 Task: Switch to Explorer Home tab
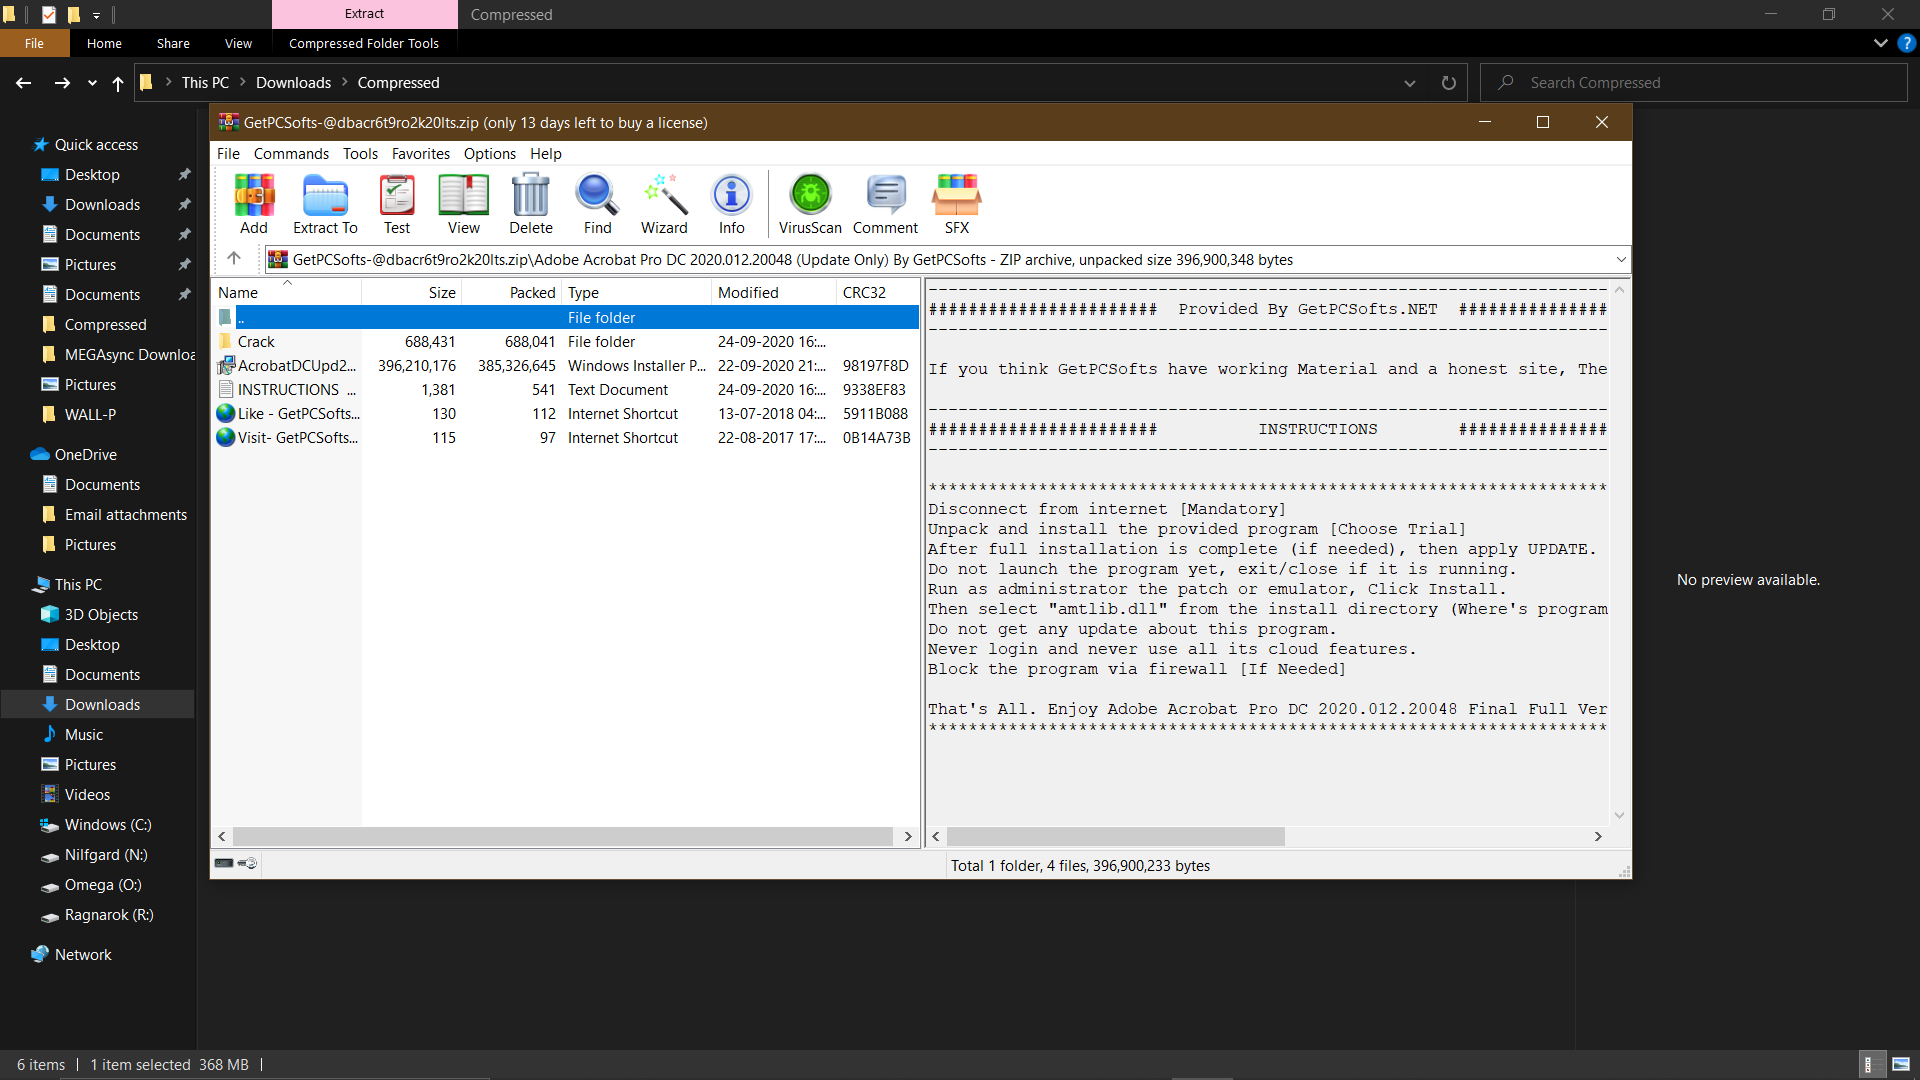[x=104, y=43]
